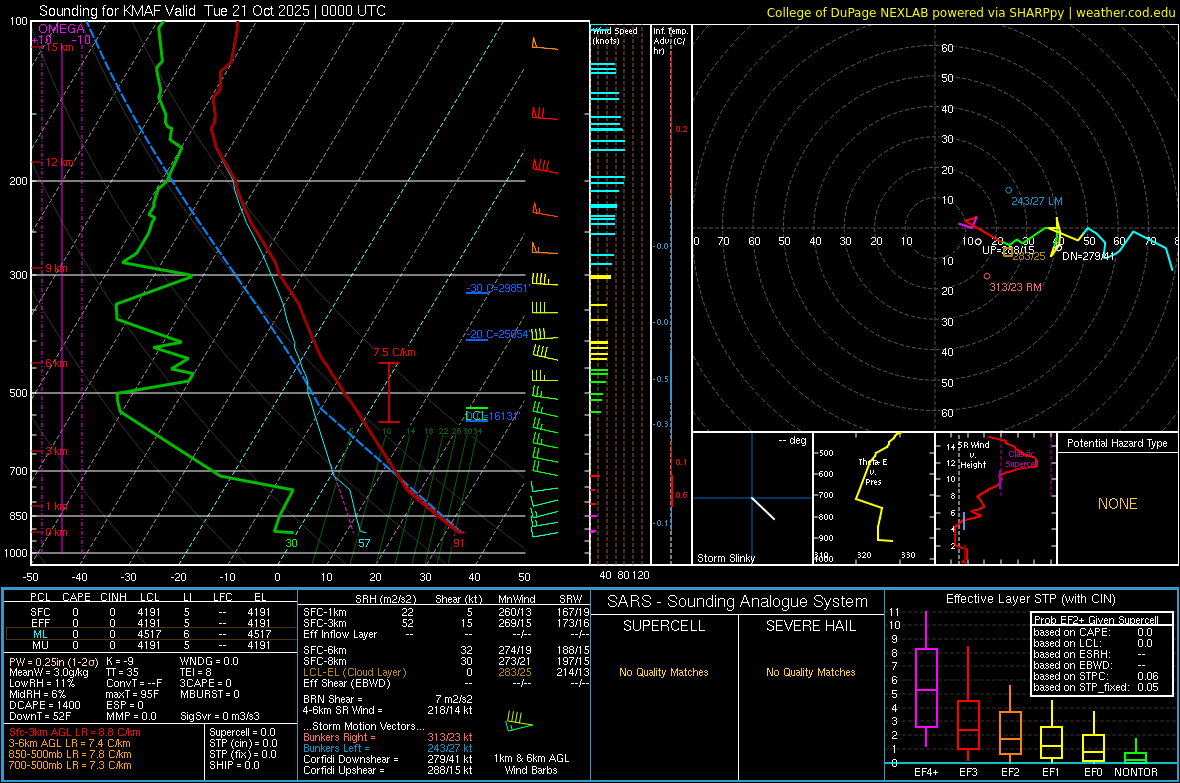Click the '-30 C=29851' height label
The image size is (1180, 783).
[497, 288]
